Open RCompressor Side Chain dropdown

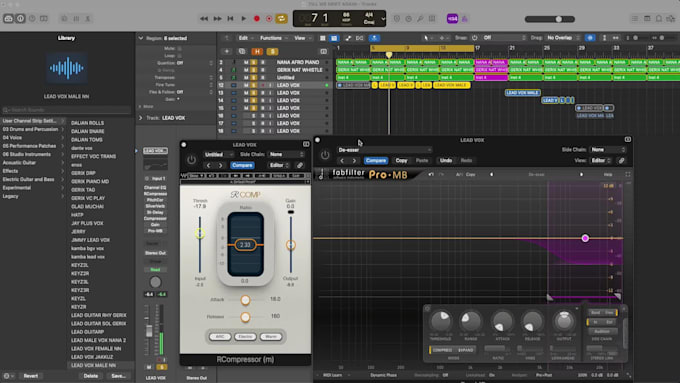pyautogui.click(x=285, y=154)
